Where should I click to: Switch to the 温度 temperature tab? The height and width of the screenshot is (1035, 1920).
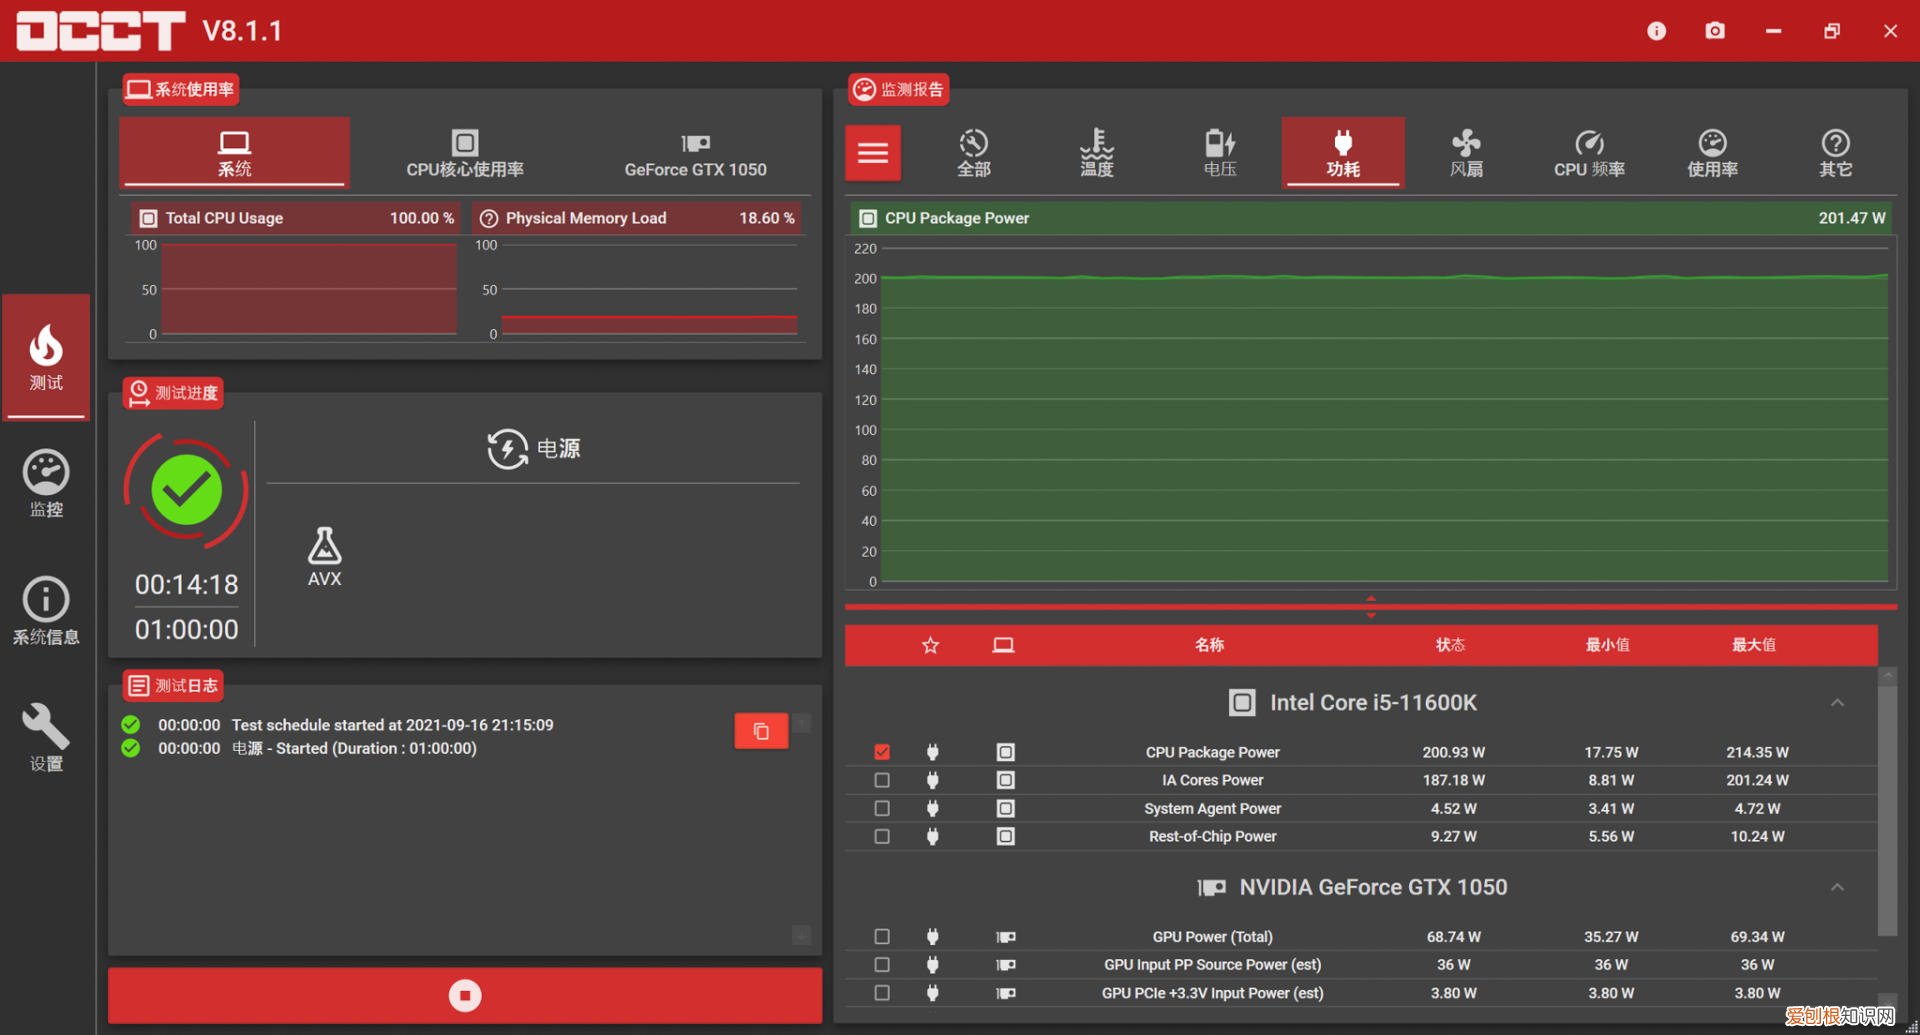1096,153
